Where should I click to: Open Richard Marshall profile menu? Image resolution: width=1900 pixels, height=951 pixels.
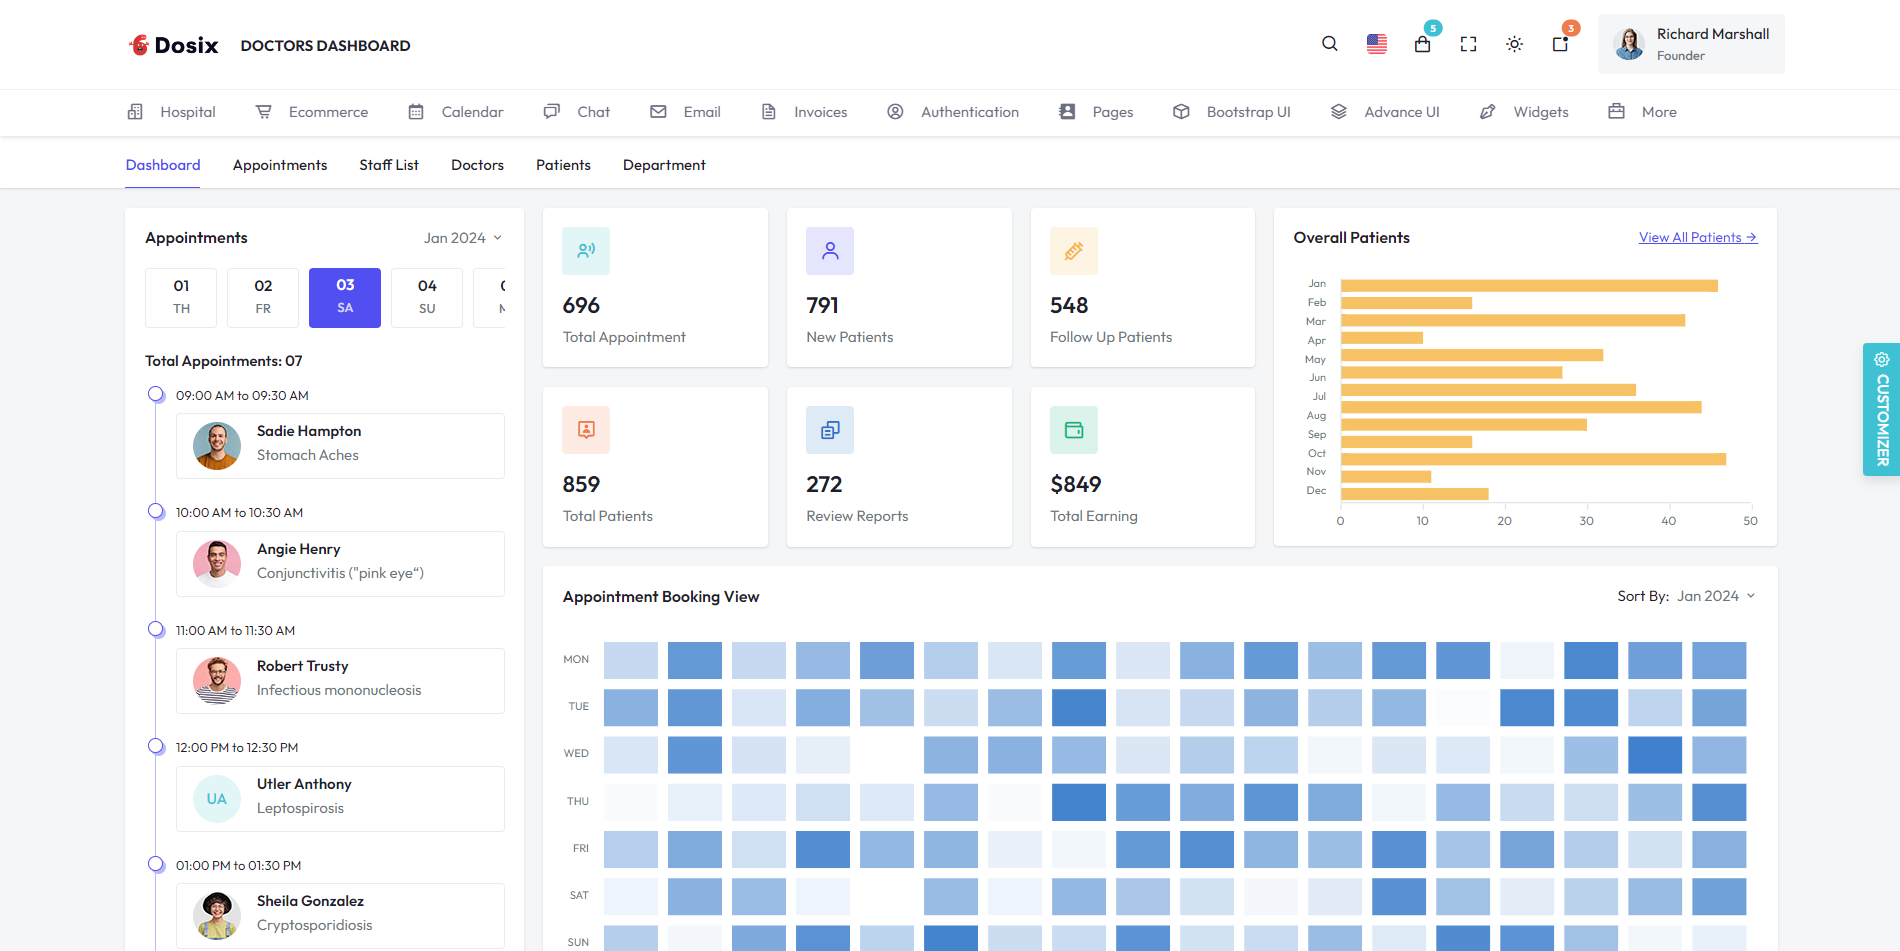[x=1691, y=44]
